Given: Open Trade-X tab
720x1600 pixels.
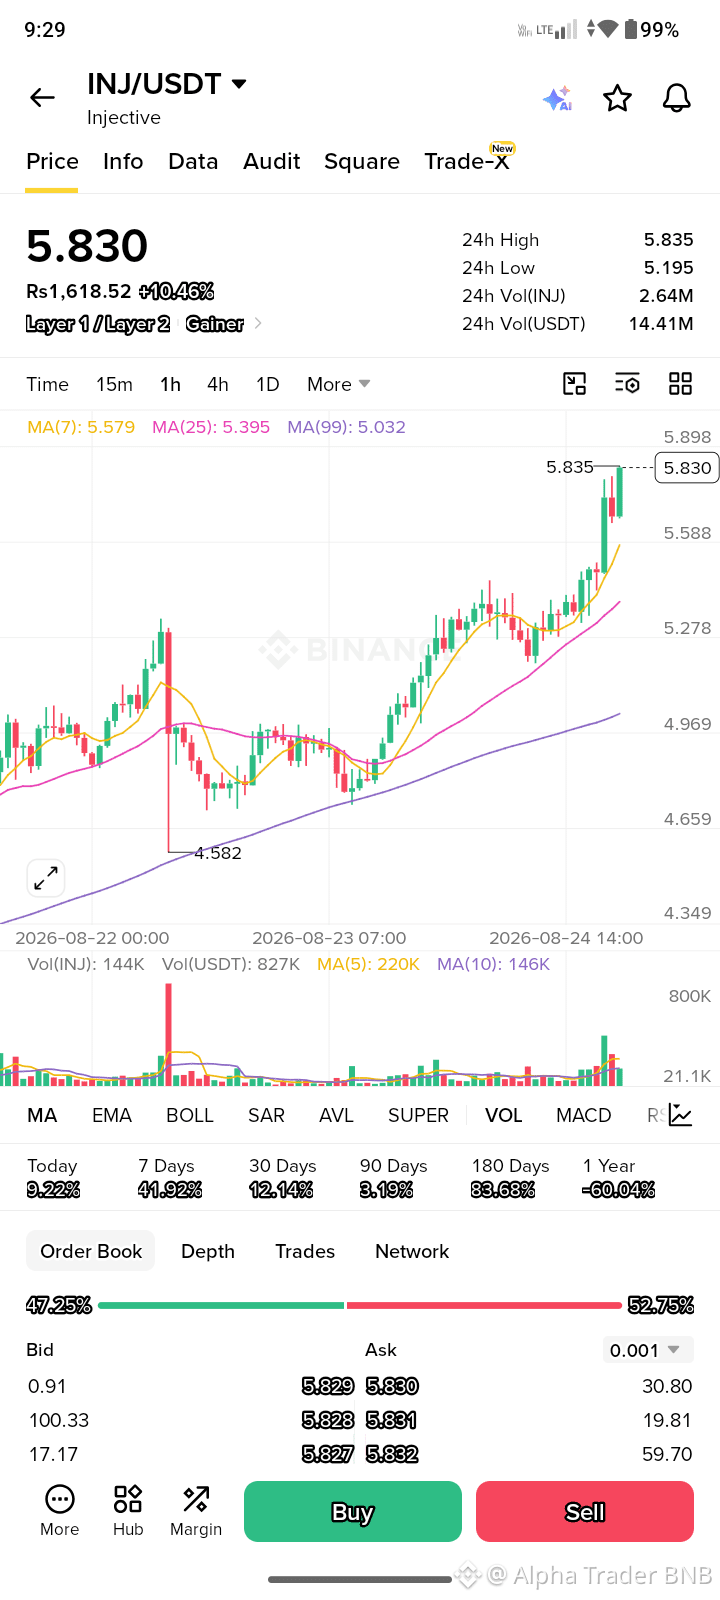Looking at the screenshot, I should click(x=467, y=161).
